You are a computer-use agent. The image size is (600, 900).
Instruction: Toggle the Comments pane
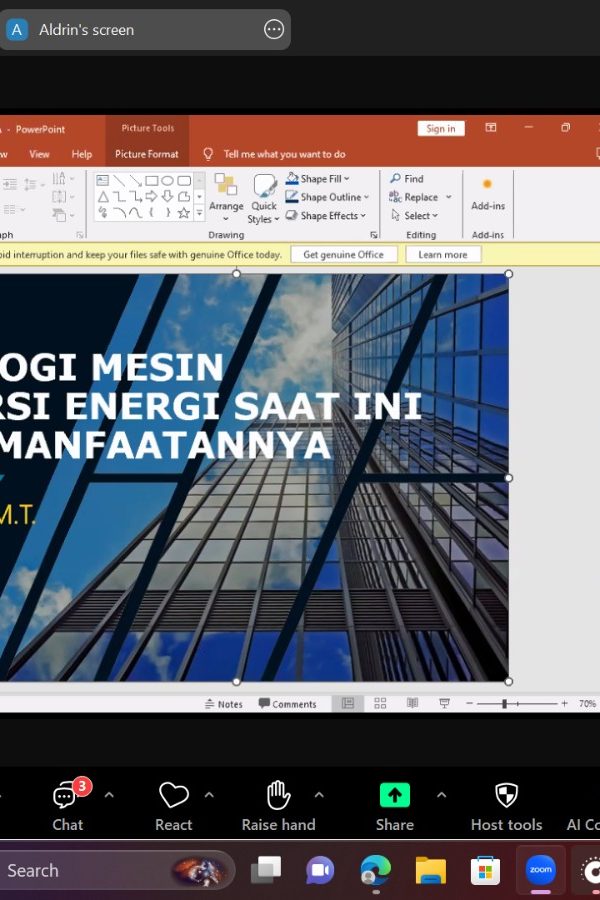pyautogui.click(x=288, y=704)
